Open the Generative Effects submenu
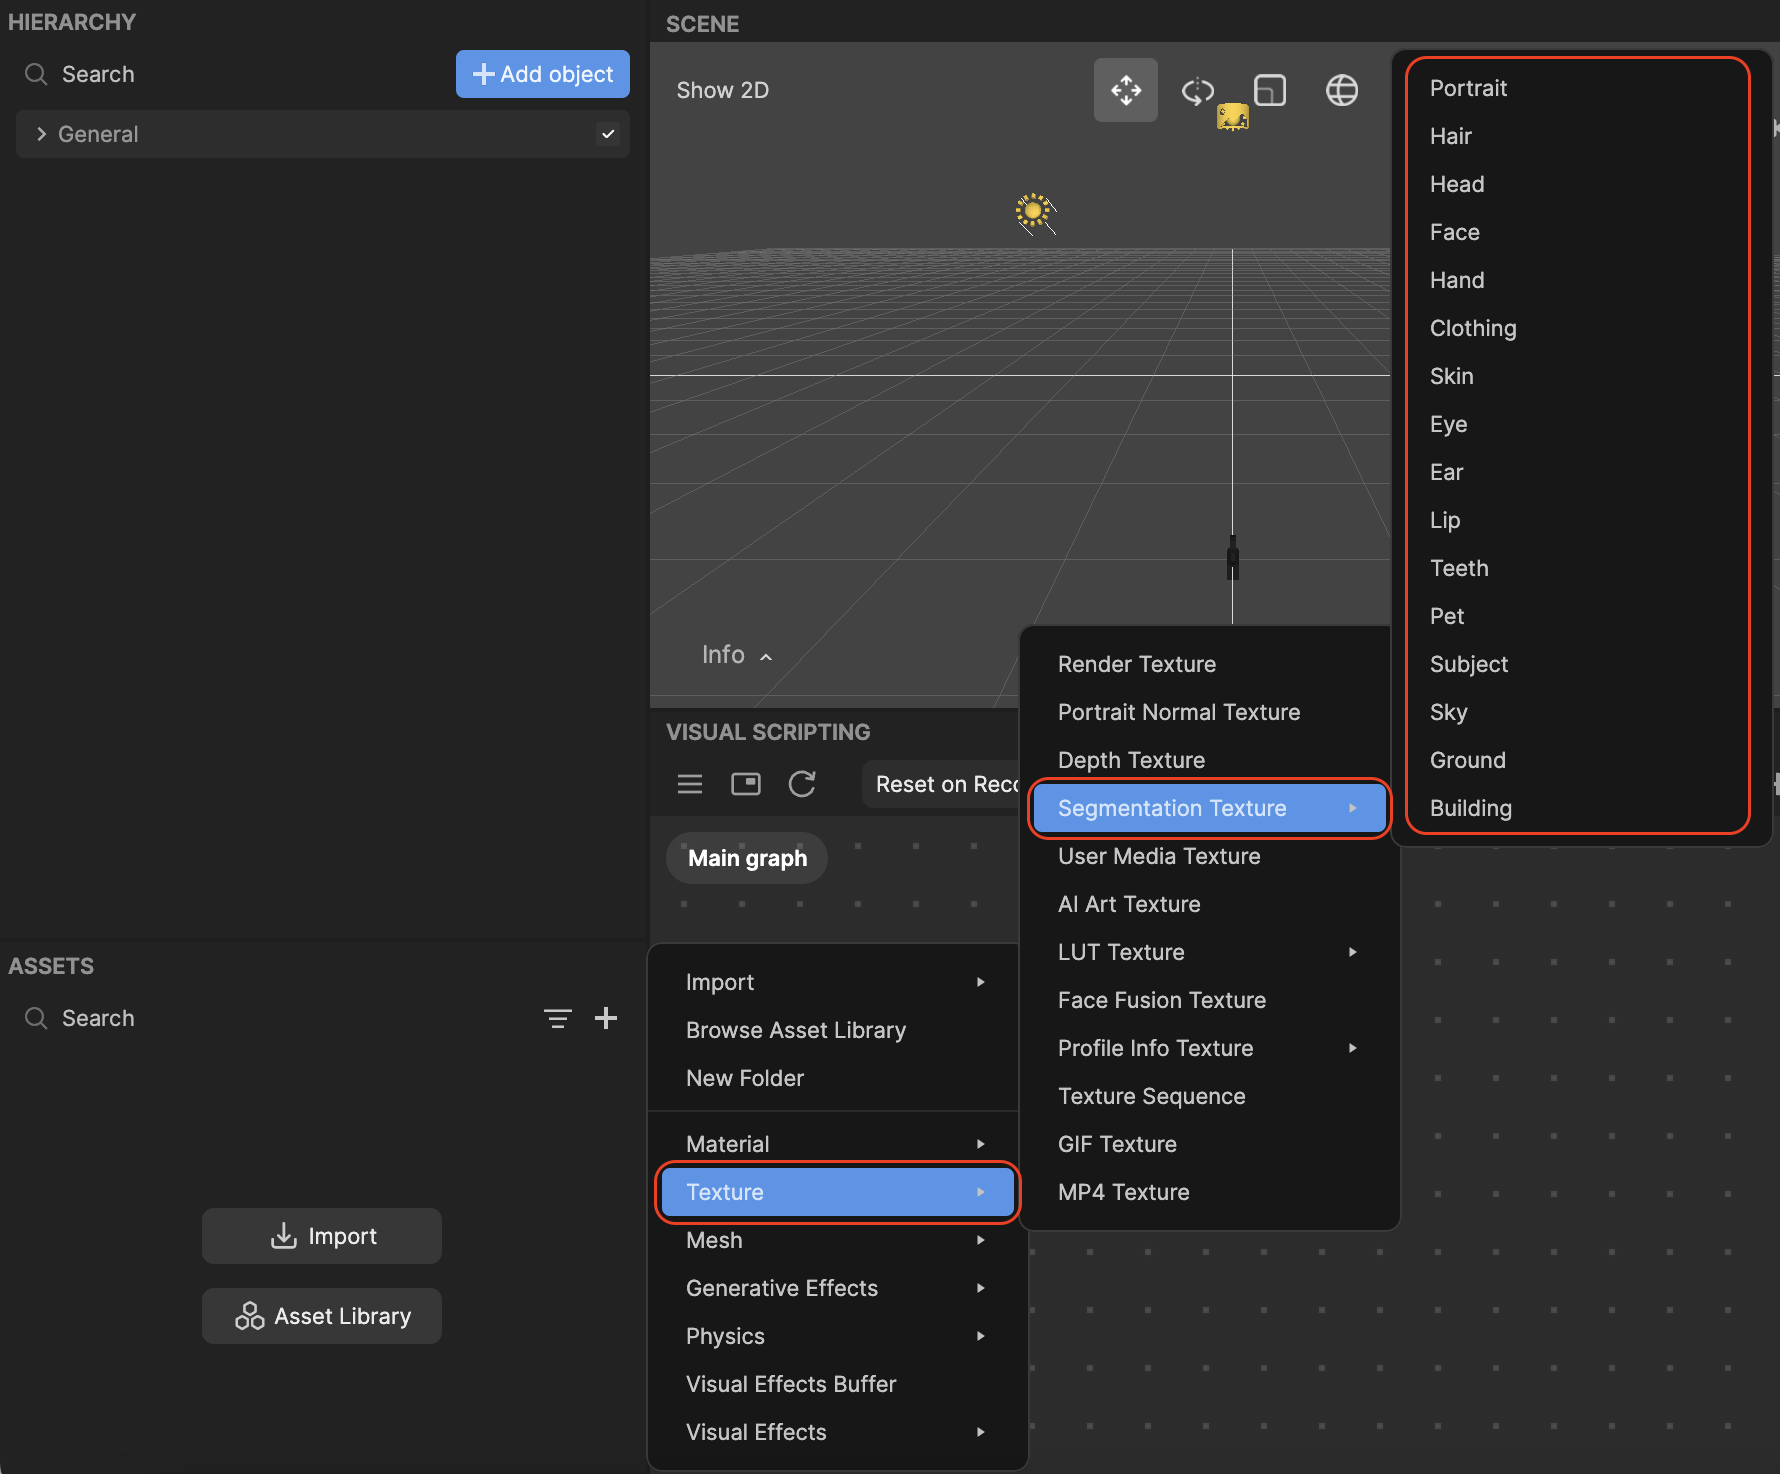 [836, 1288]
